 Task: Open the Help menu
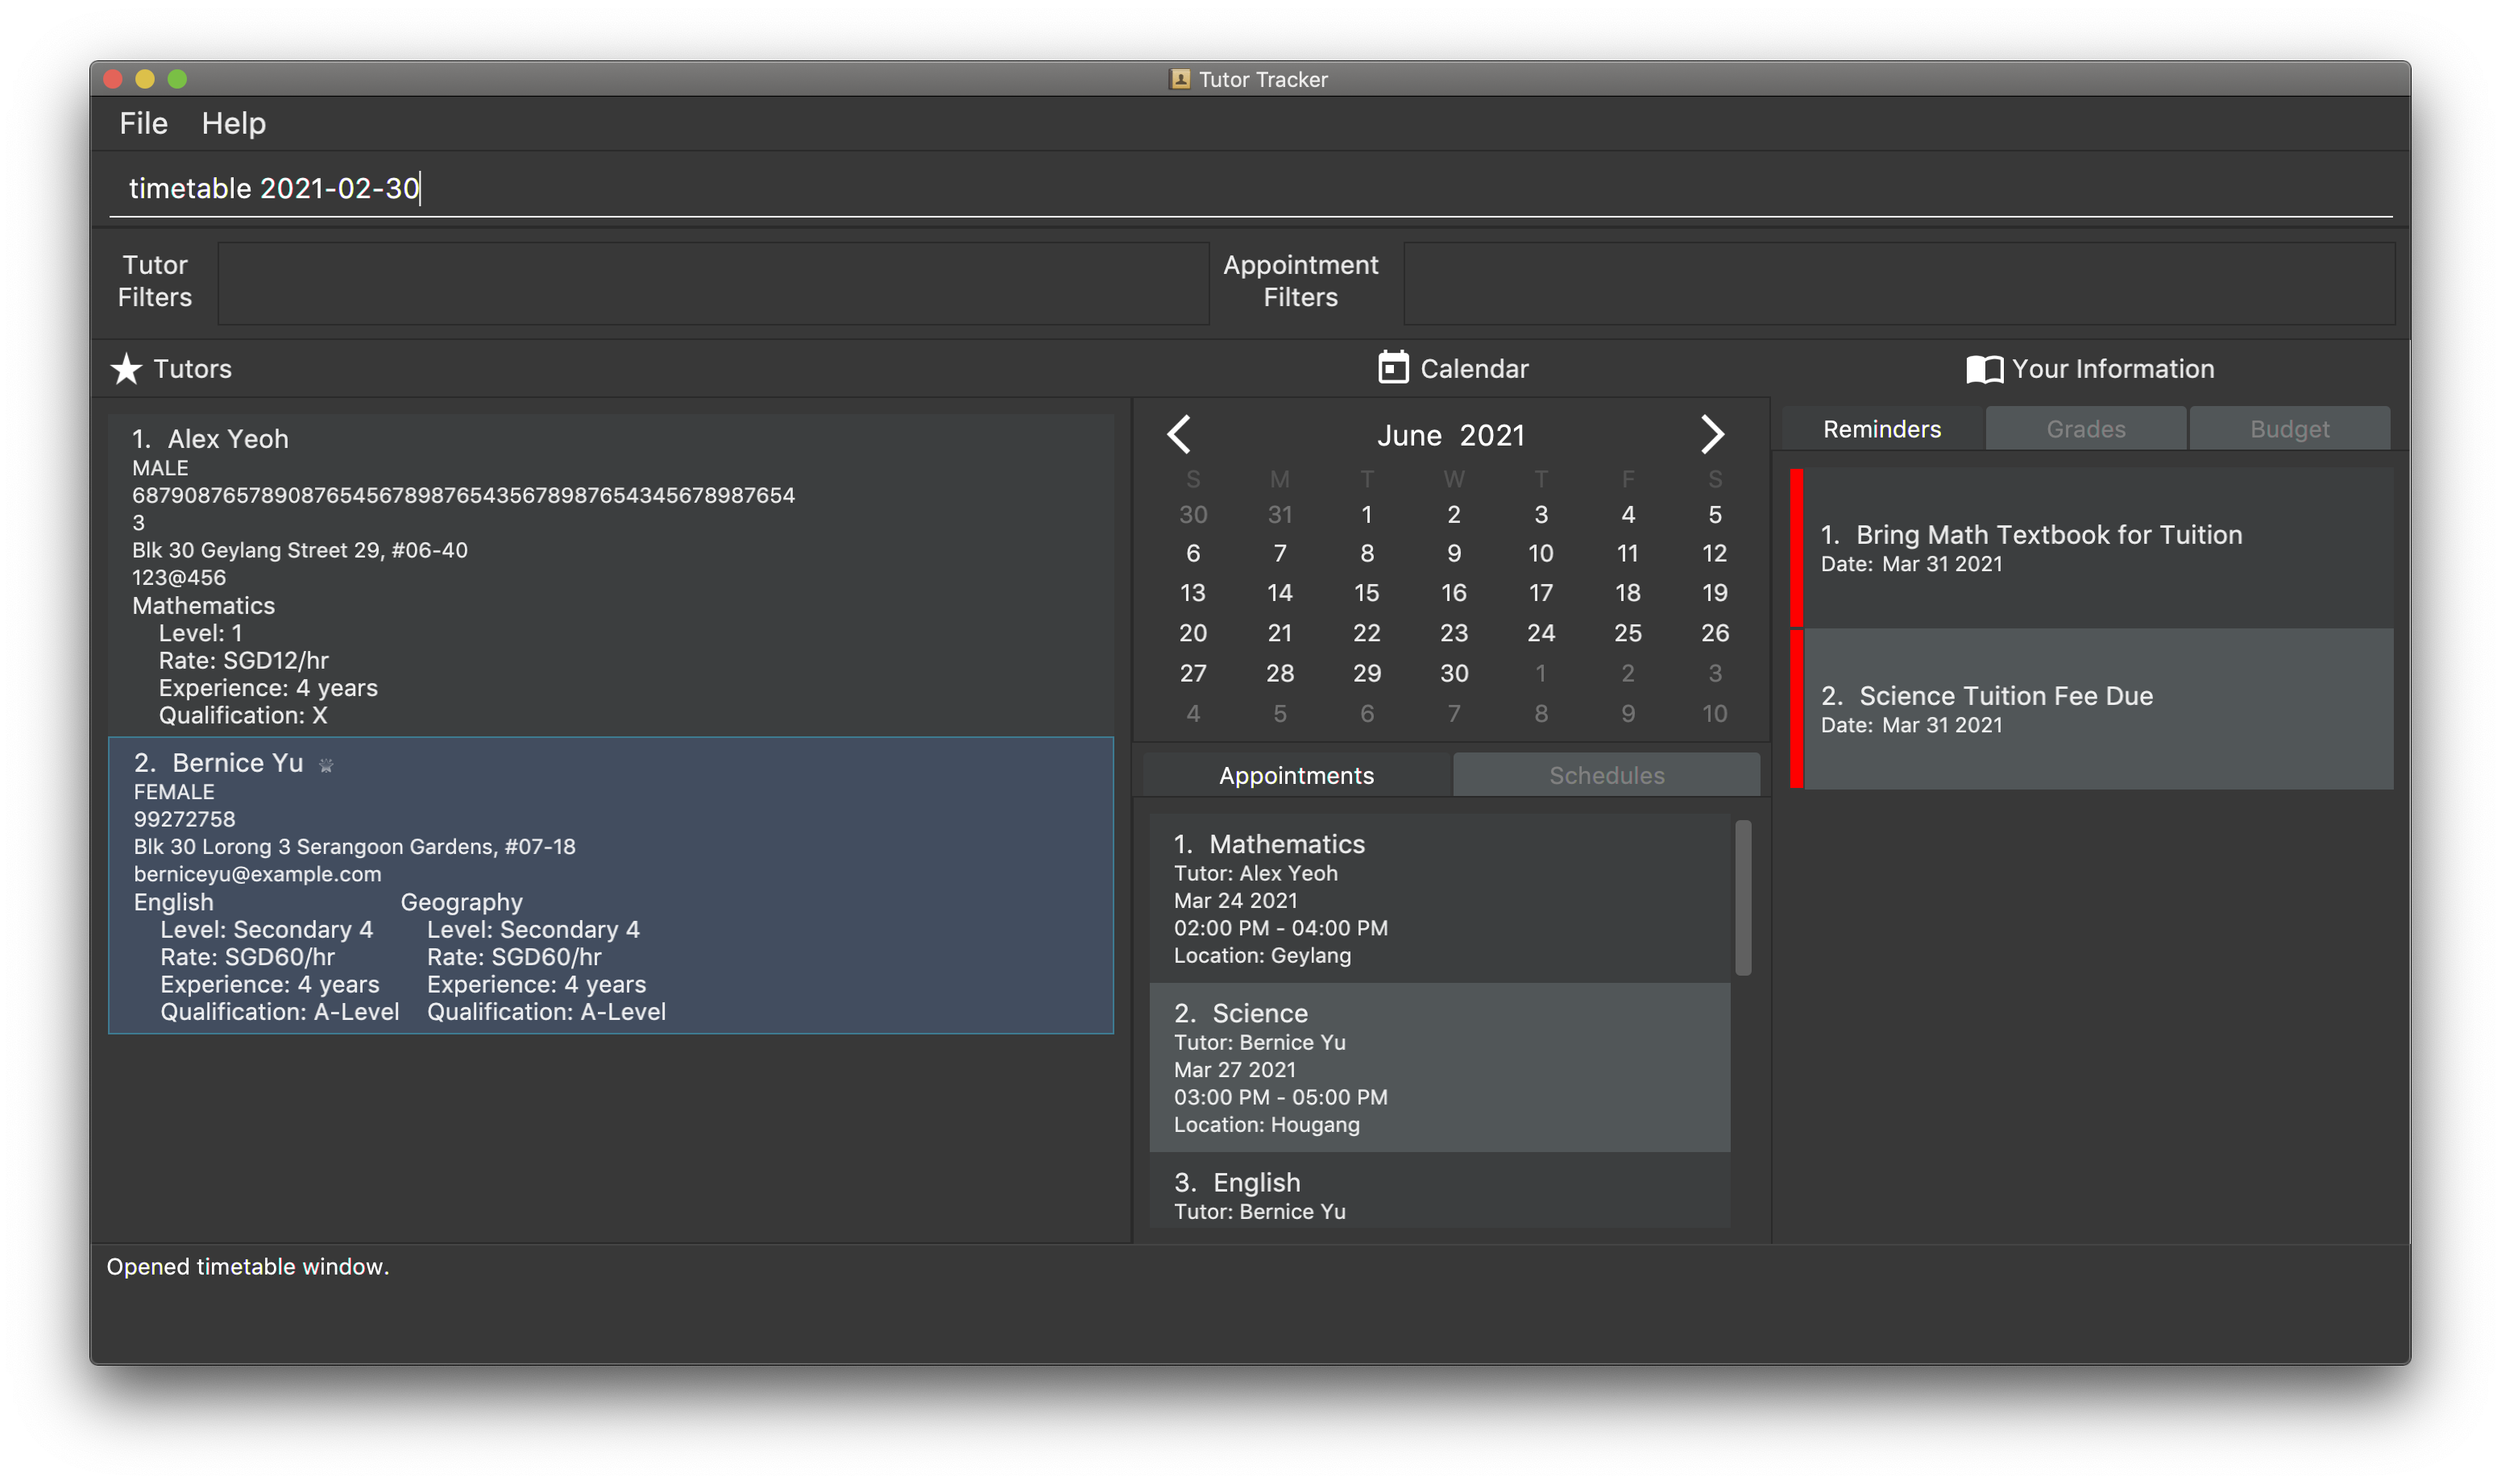[x=233, y=123]
